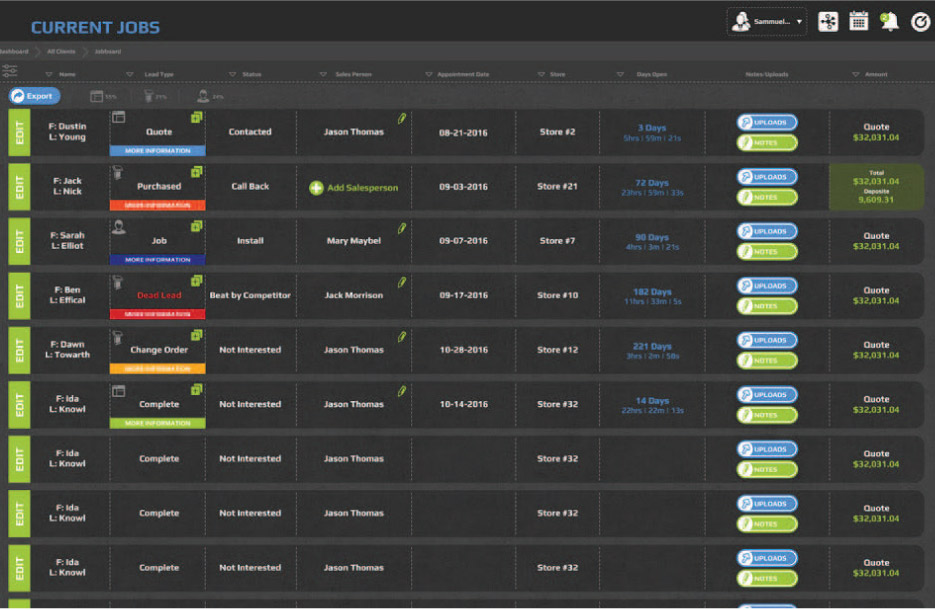Open the calendar icon in header
The image size is (935, 610).
(x=858, y=21)
